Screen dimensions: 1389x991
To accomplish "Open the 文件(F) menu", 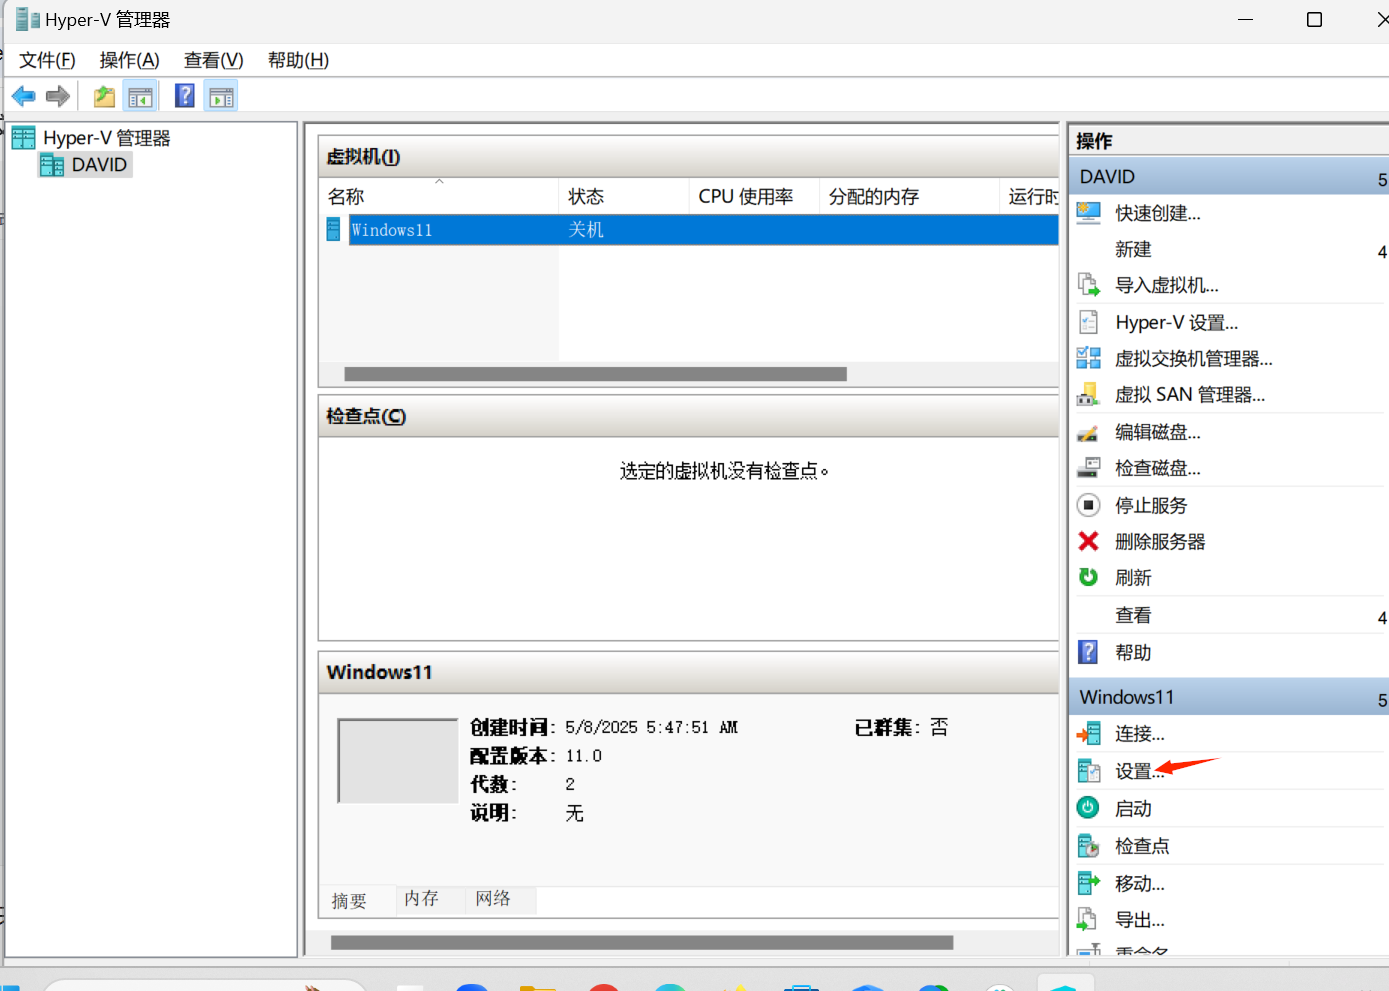I will pos(47,60).
